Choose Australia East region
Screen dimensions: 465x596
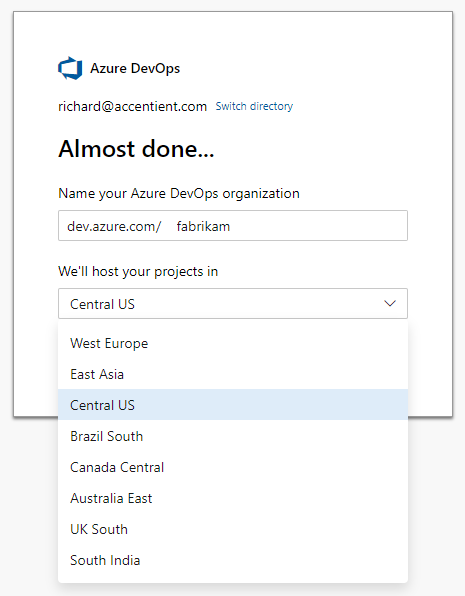pyautogui.click(x=233, y=498)
